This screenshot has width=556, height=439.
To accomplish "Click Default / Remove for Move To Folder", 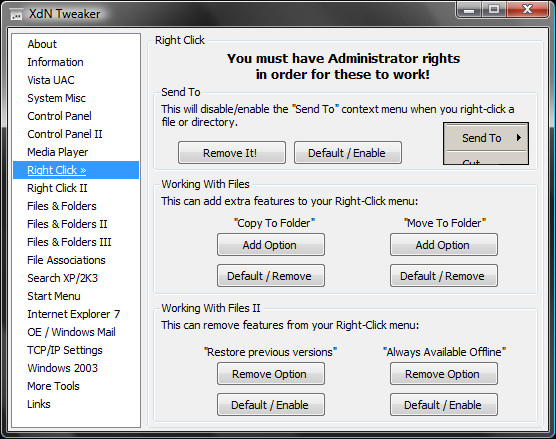I will 444,276.
